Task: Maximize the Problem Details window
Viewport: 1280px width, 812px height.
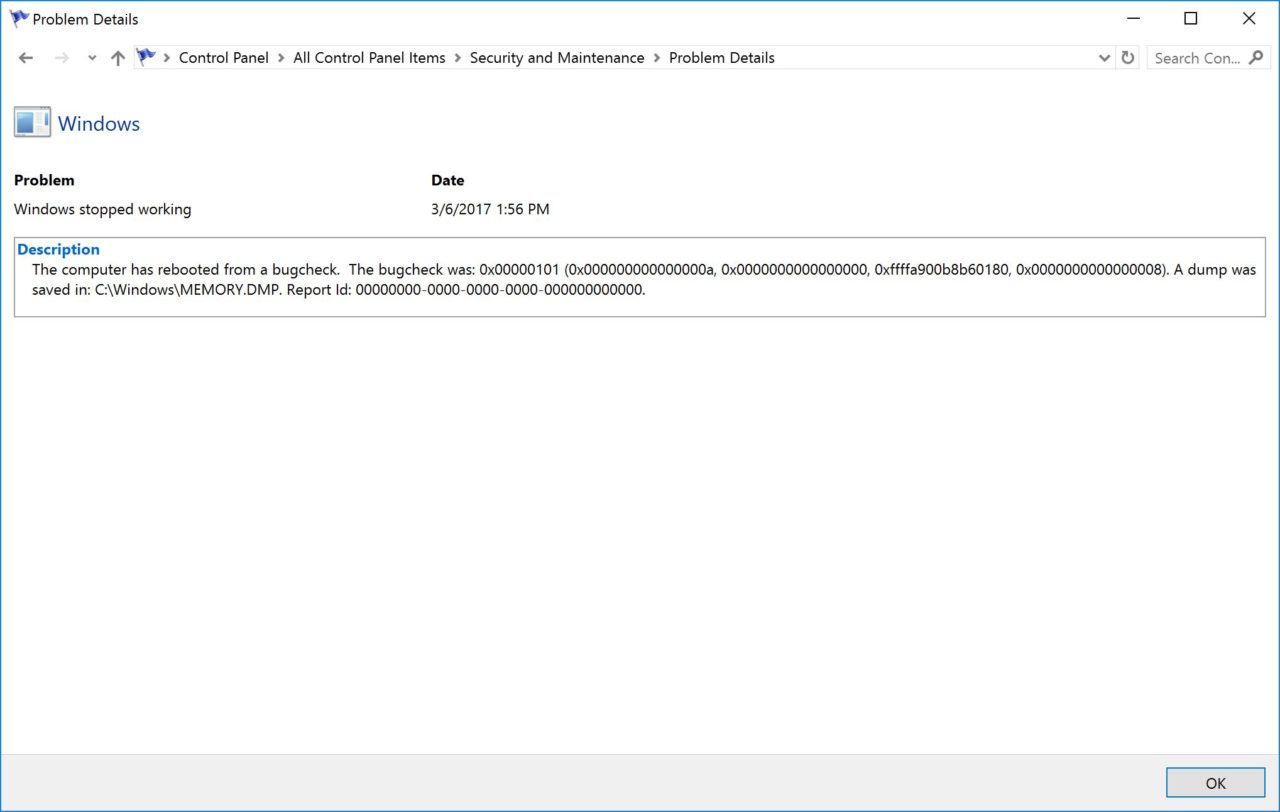Action: tap(1191, 18)
